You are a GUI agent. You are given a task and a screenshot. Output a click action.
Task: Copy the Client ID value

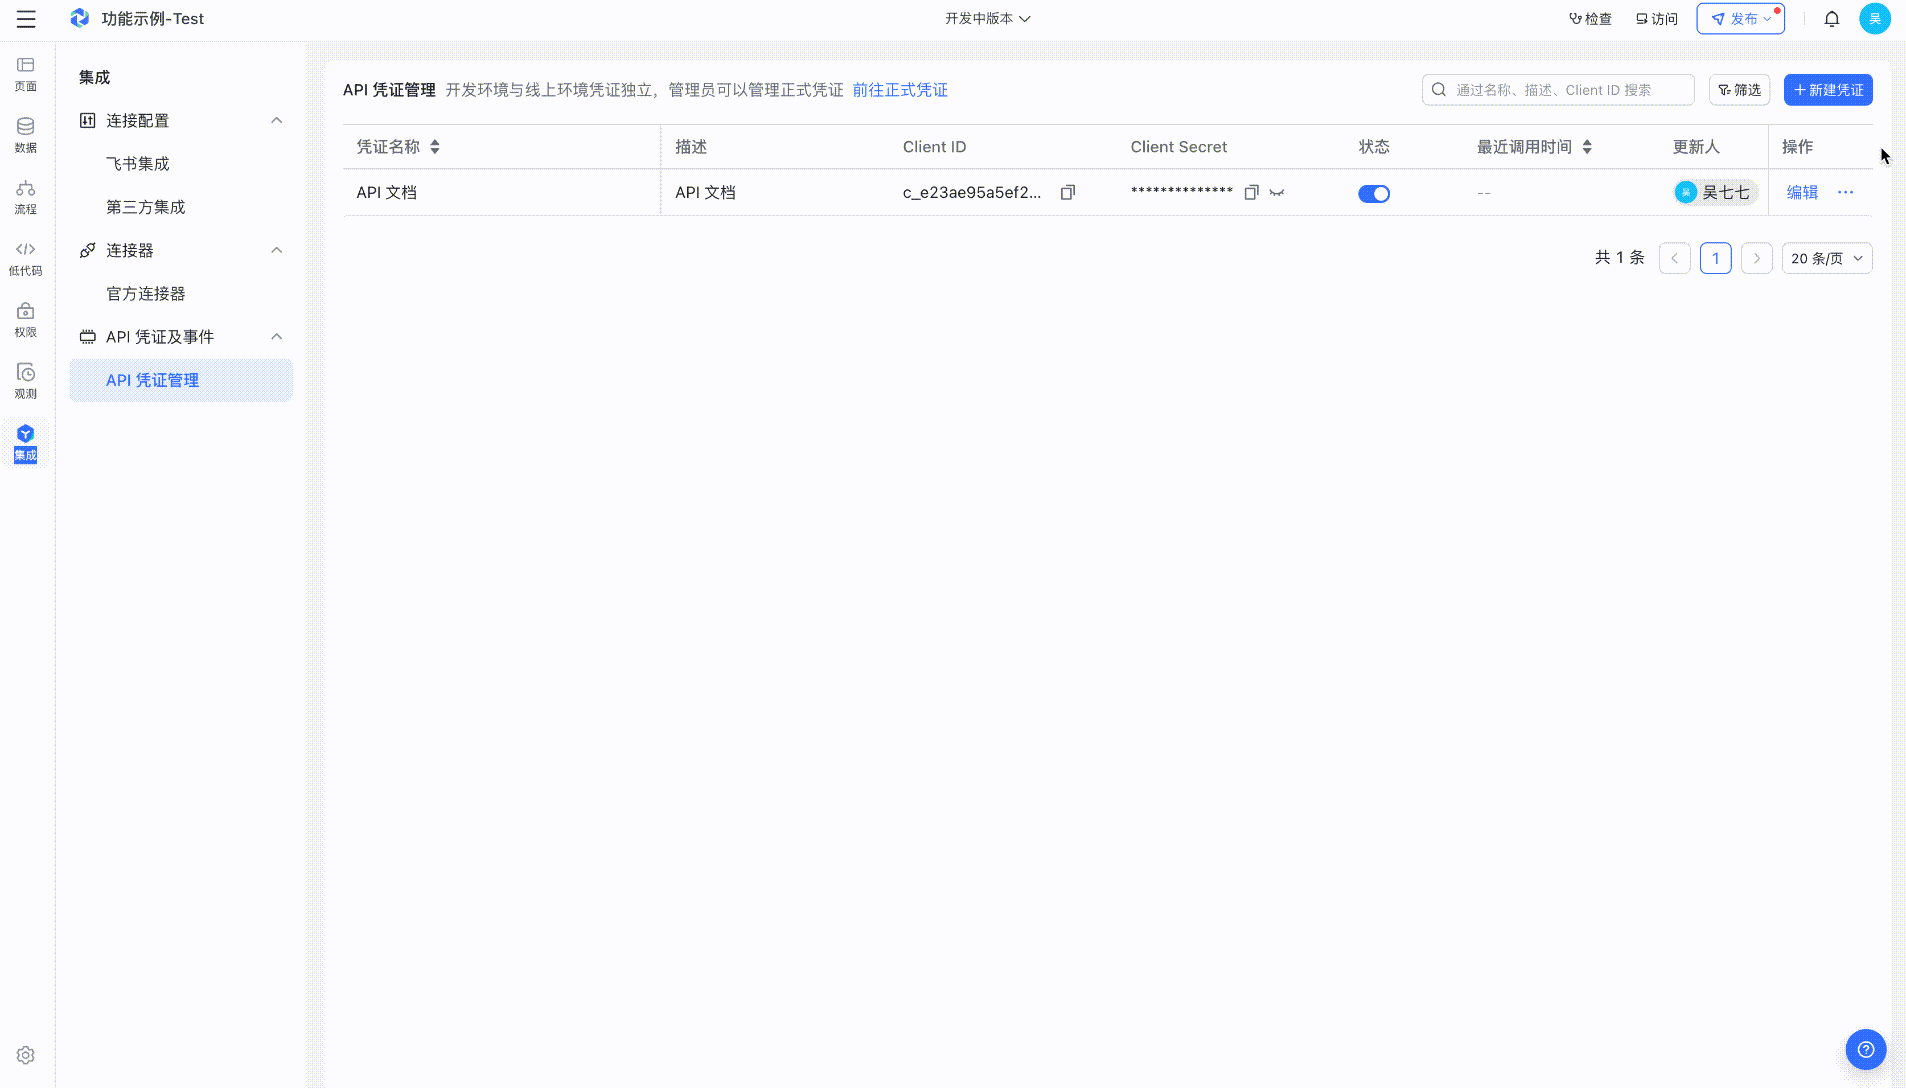click(x=1068, y=191)
